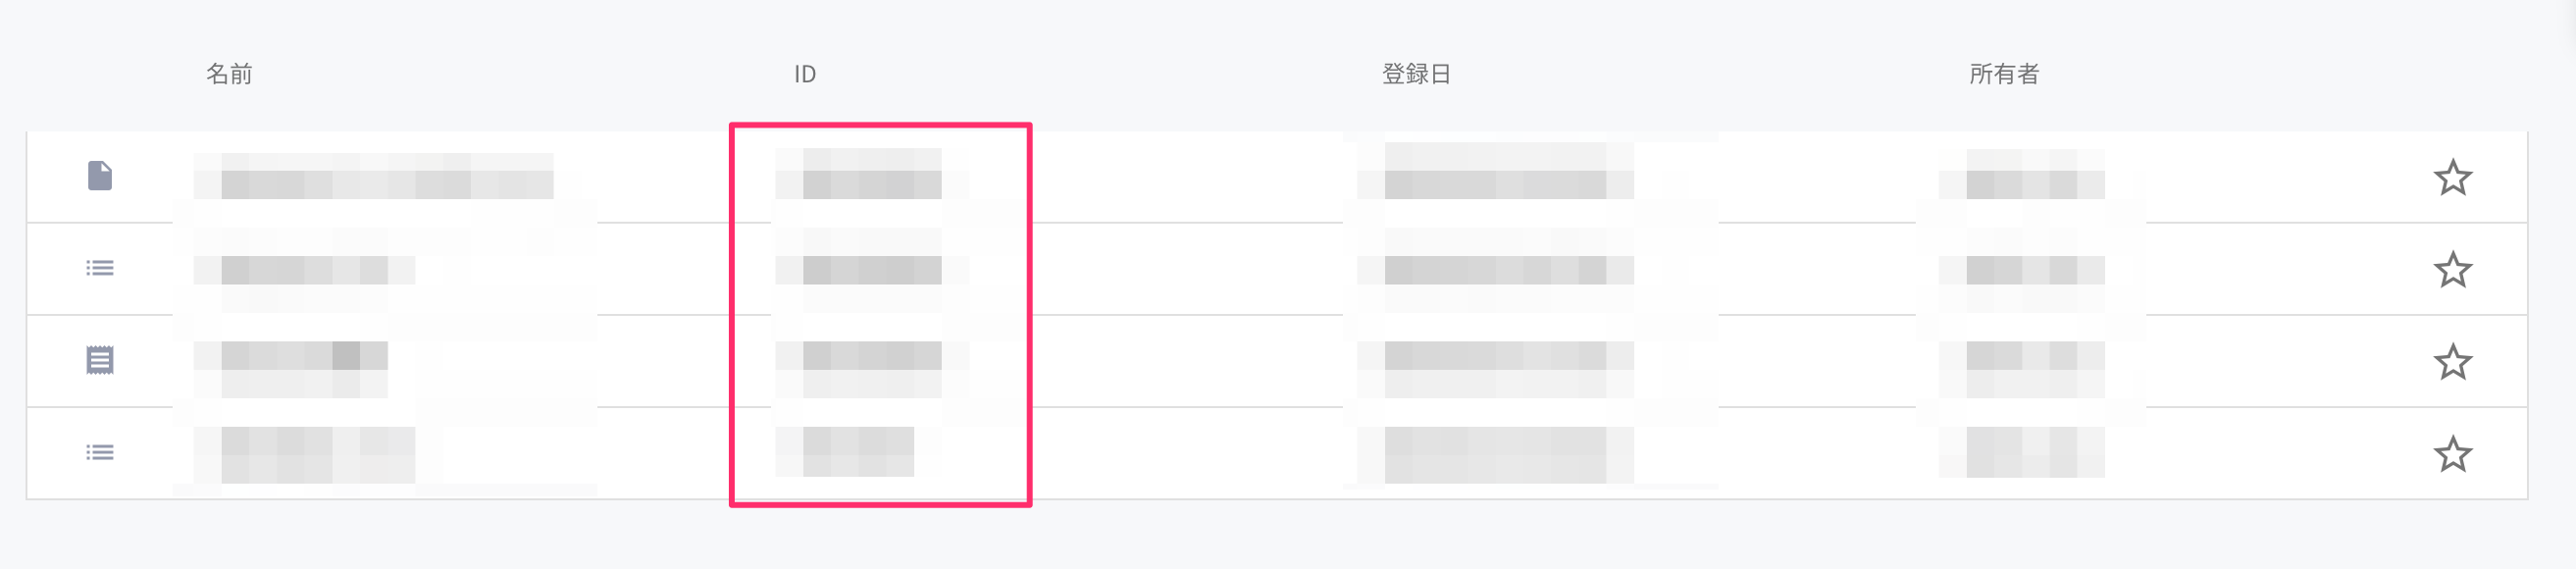Sort by the 名前 column header

point(229,74)
